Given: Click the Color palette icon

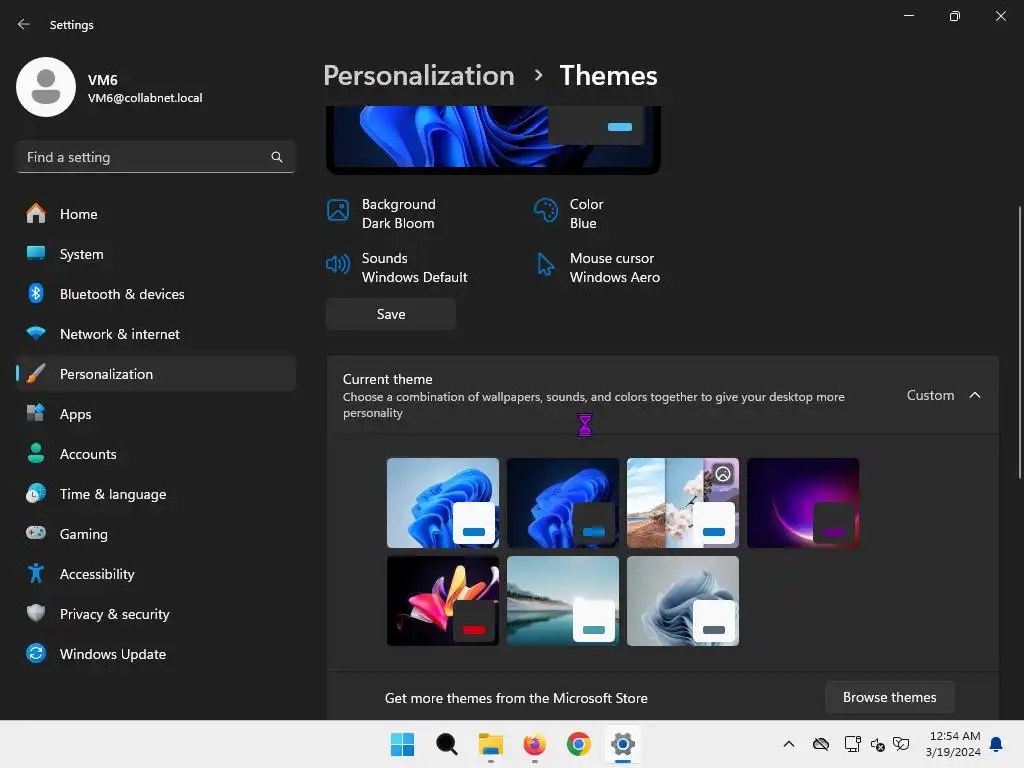Looking at the screenshot, I should tap(545, 210).
